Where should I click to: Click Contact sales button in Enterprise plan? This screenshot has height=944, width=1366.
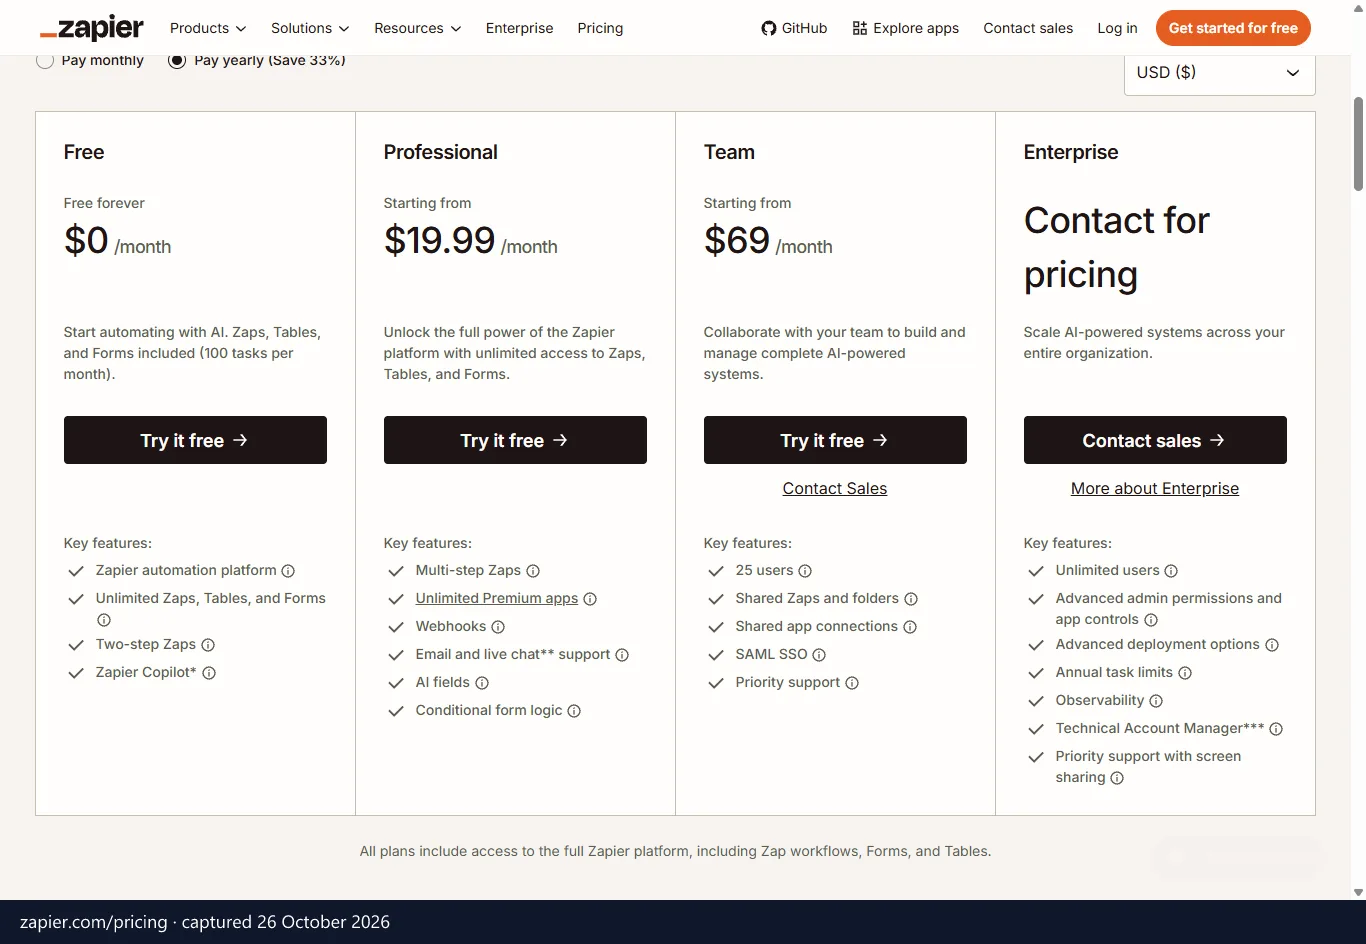pyautogui.click(x=1155, y=440)
